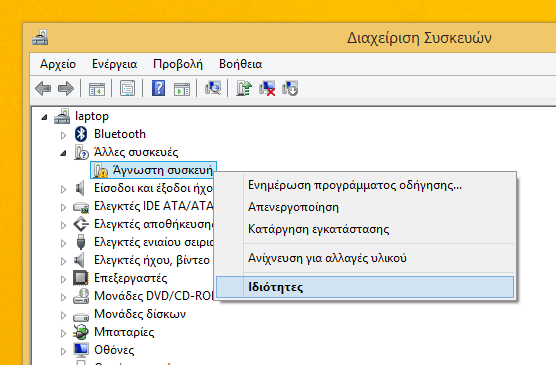Click the storage controllers icon
Image resolution: width=556 pixels, height=365 pixels.
pyautogui.click(x=81, y=224)
